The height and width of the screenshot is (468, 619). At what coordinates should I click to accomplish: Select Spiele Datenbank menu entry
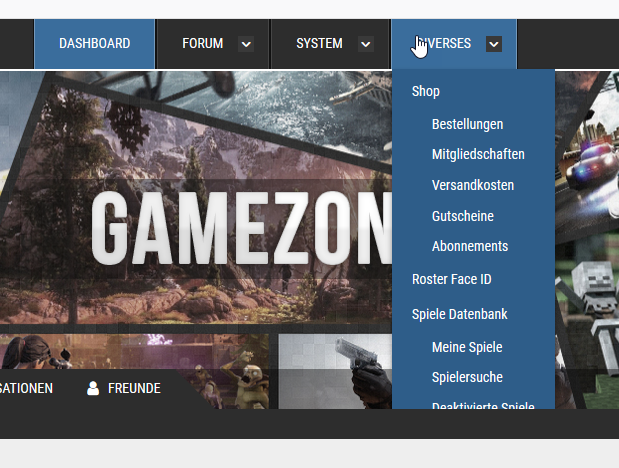point(459,314)
